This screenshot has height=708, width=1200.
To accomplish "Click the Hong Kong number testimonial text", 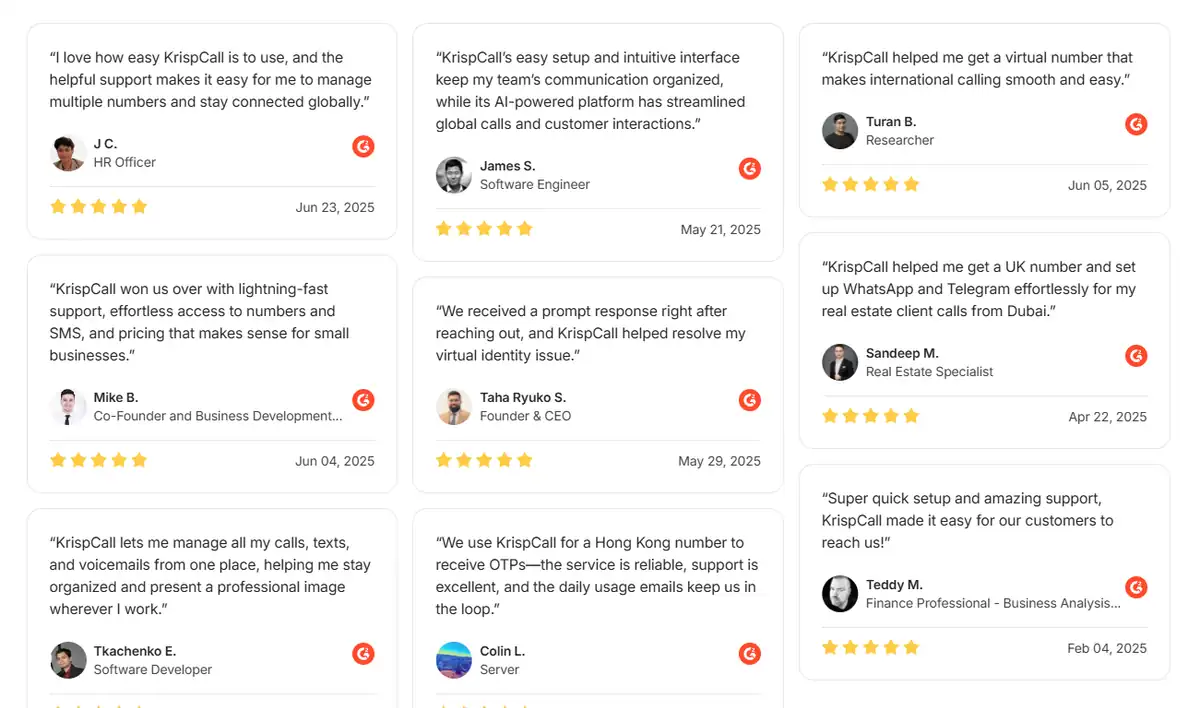I will (596, 576).
